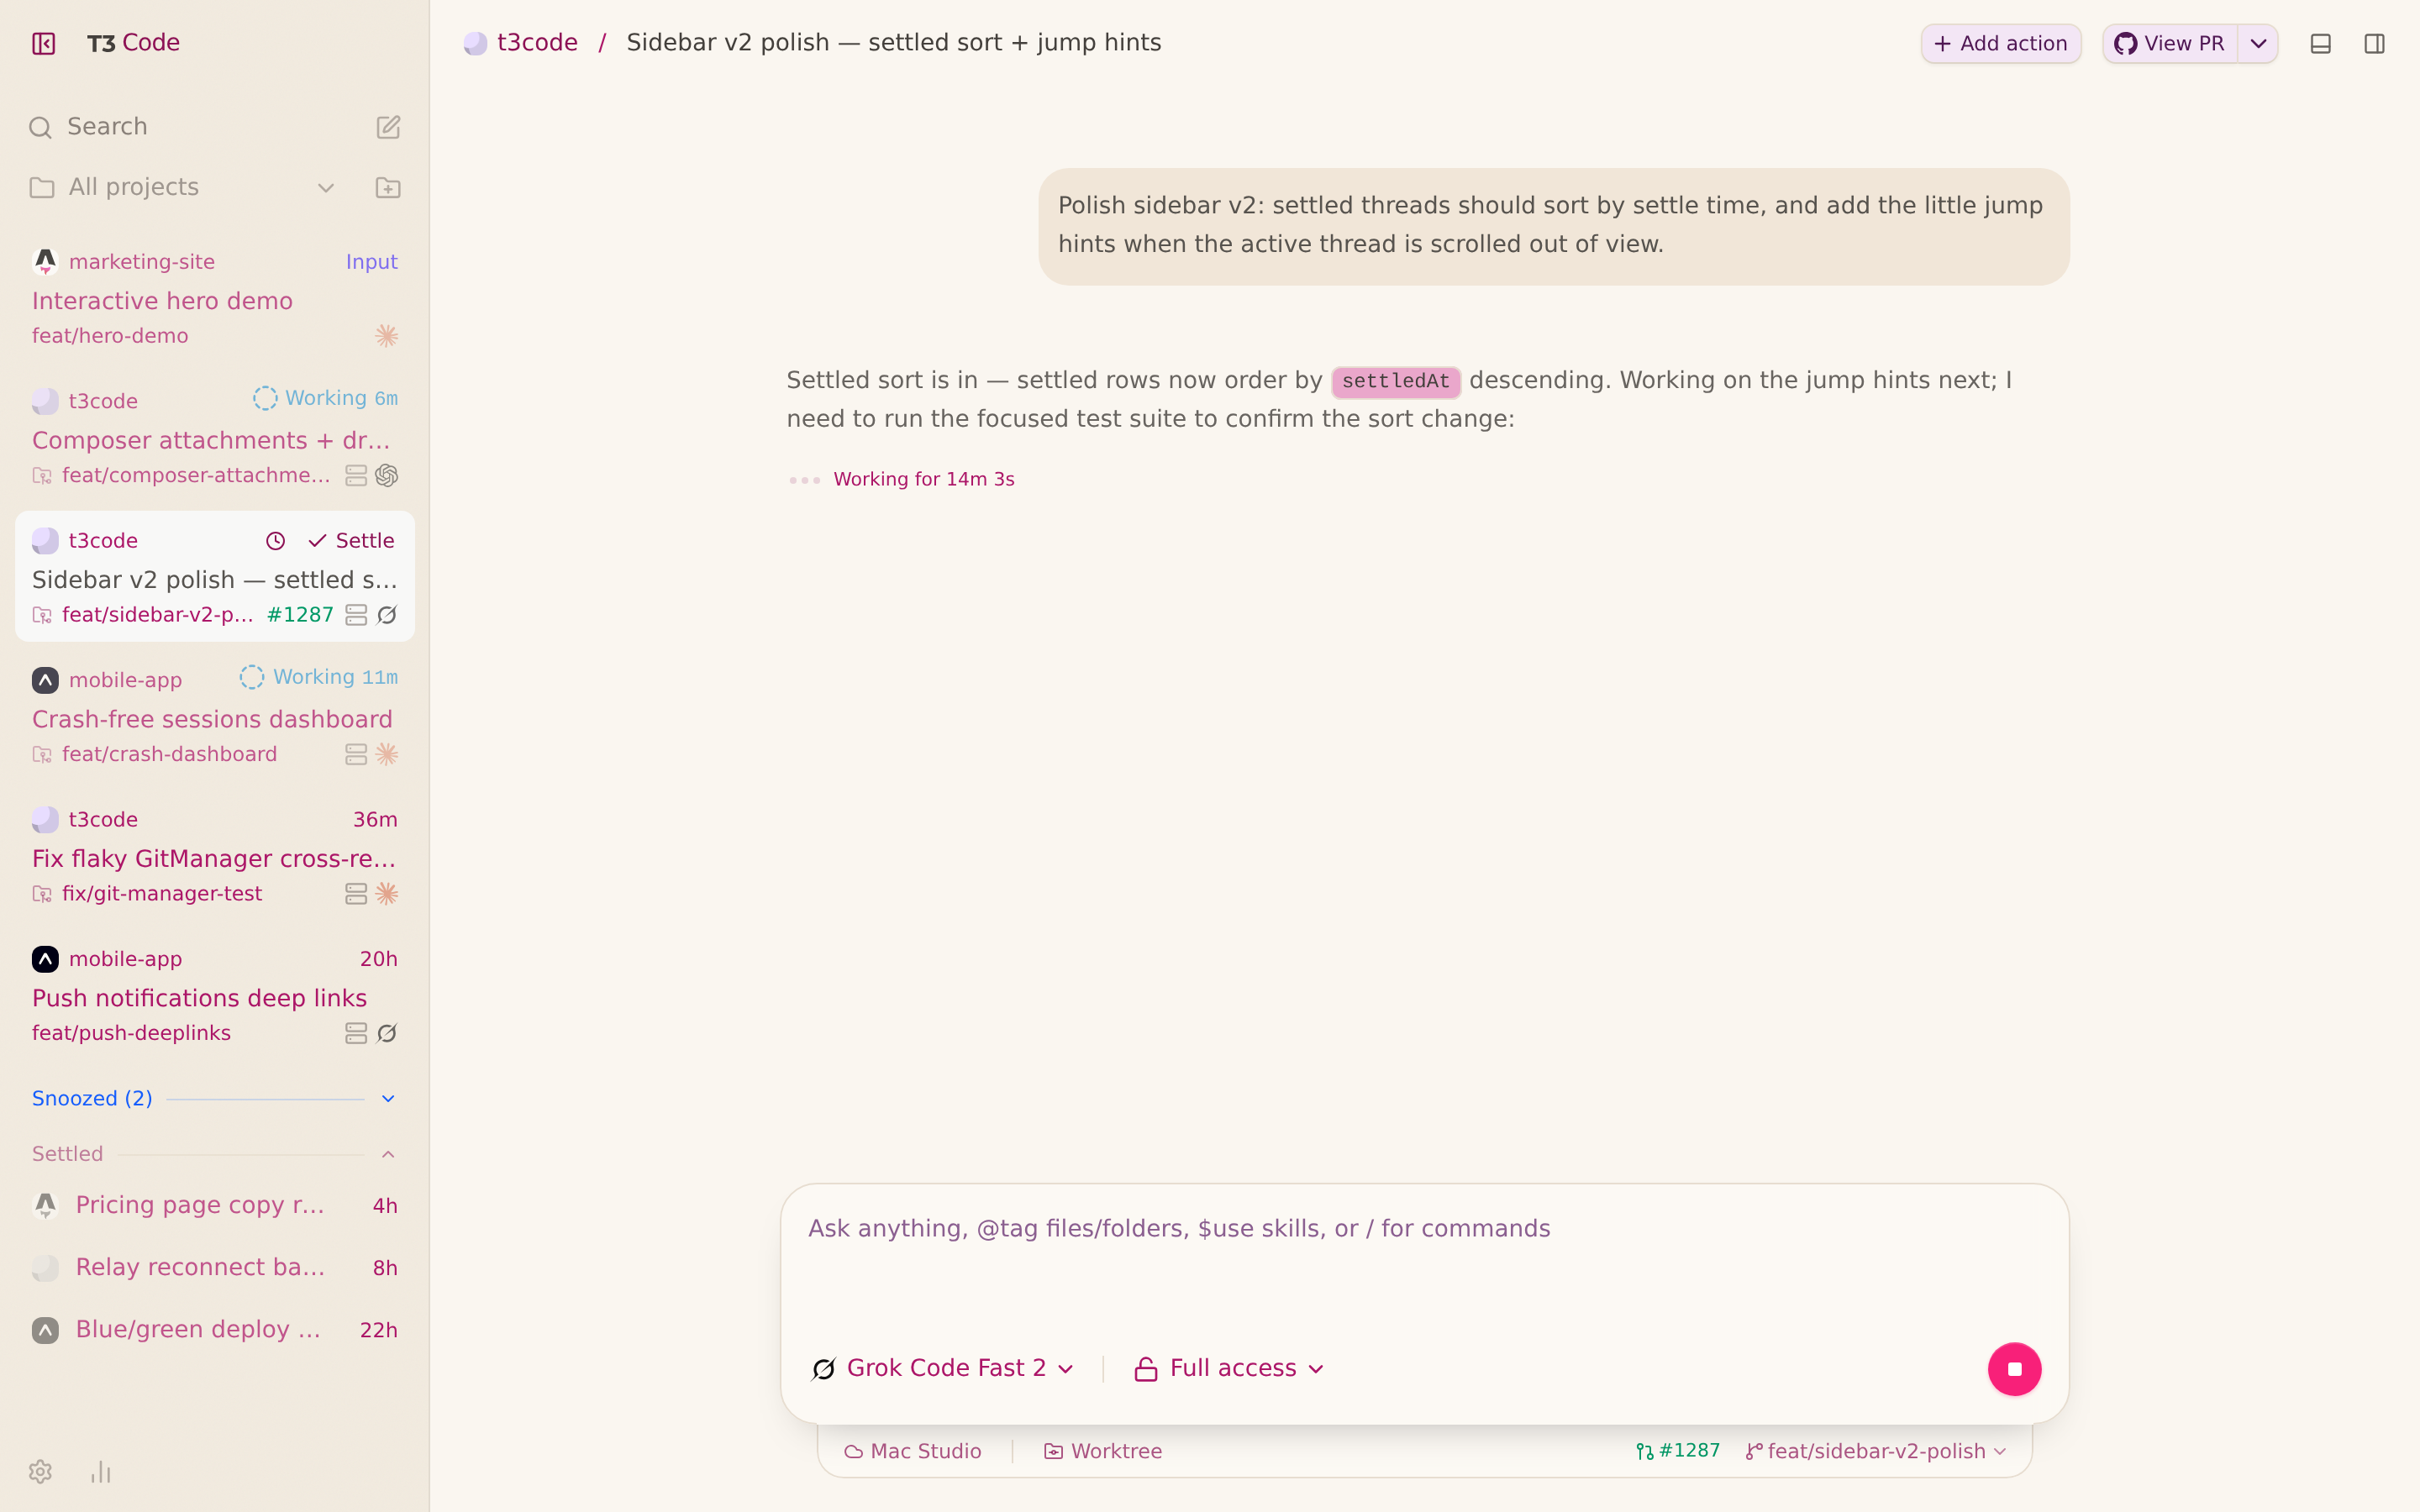Snooze the Sidebar v2 polish thread via clock icon

pyautogui.click(x=276, y=541)
